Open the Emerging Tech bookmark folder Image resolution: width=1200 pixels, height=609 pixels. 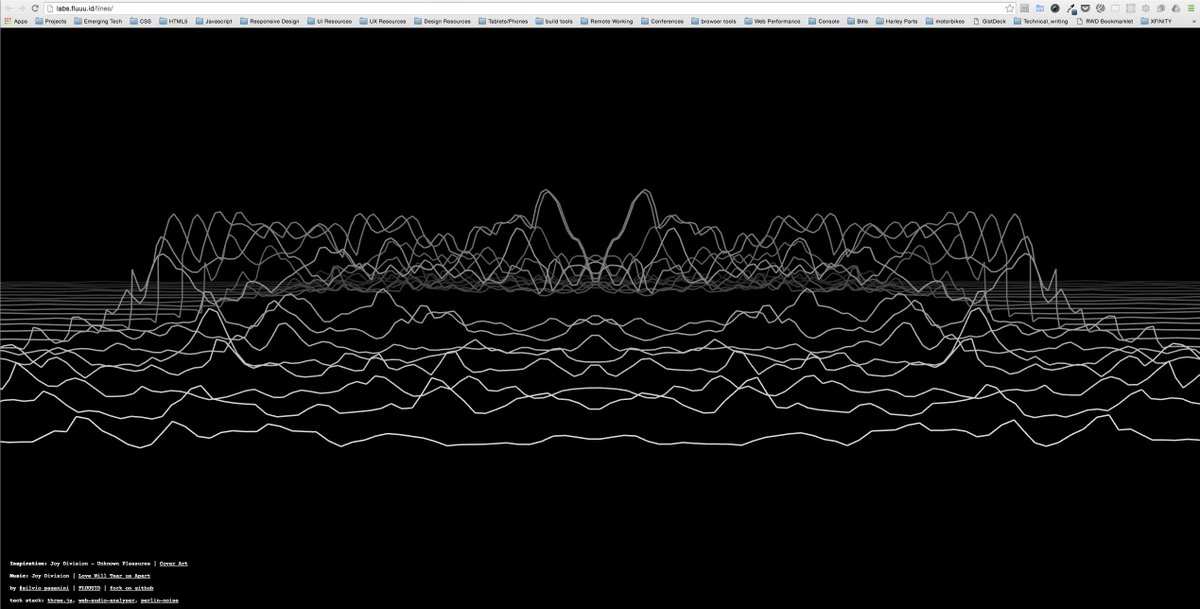tap(96, 21)
